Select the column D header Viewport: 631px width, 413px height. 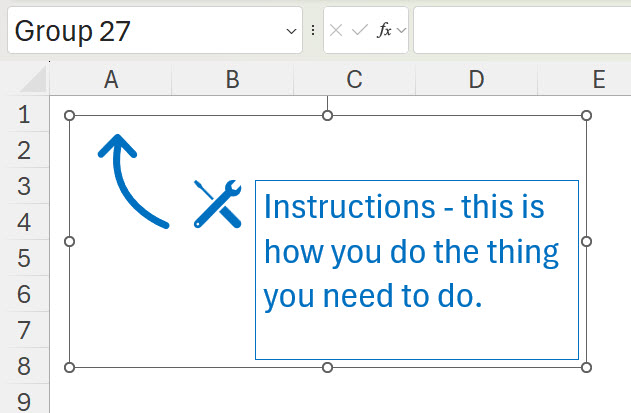click(x=476, y=80)
